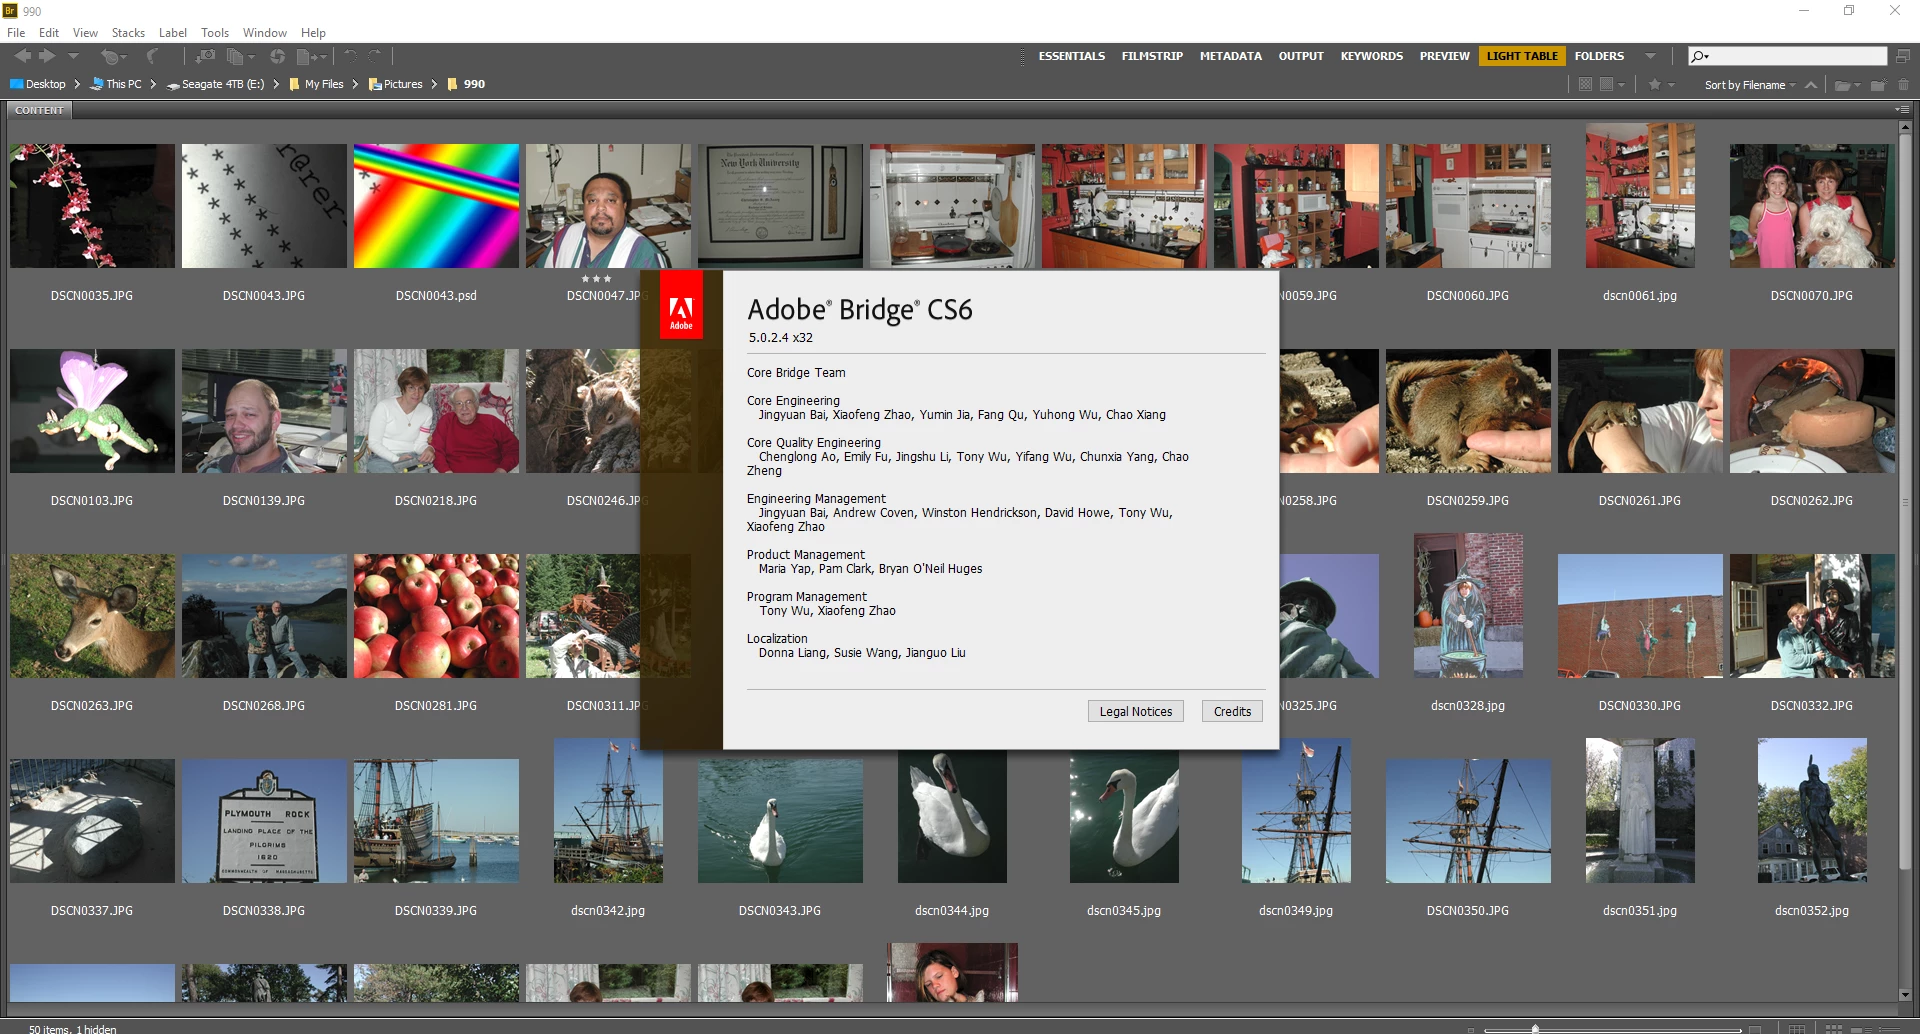Rotate image 90° clockwise
The image size is (1920, 1034).
point(374,57)
